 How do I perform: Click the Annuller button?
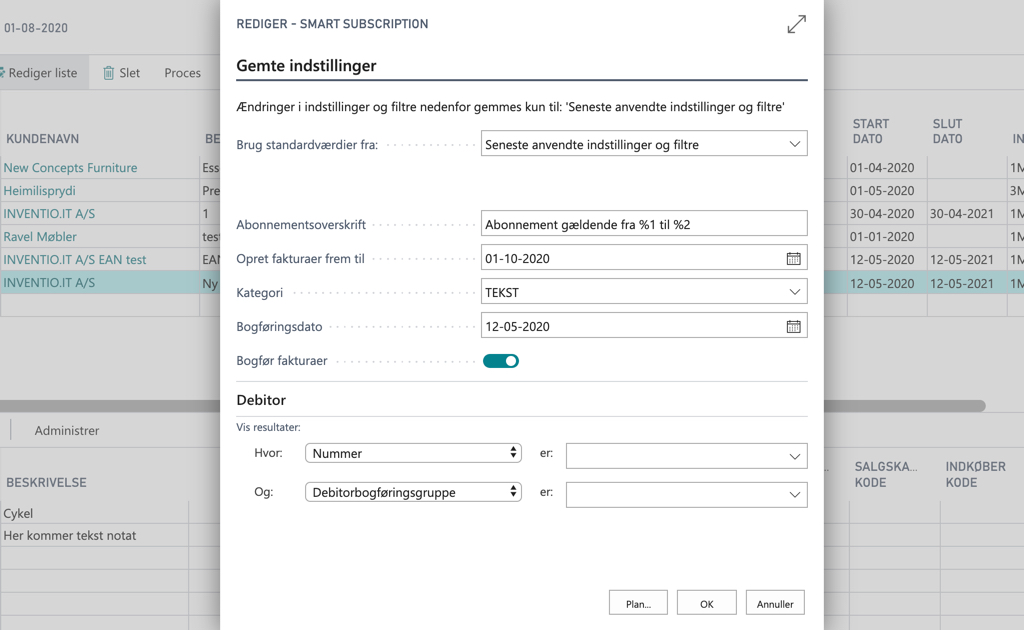[x=775, y=603]
